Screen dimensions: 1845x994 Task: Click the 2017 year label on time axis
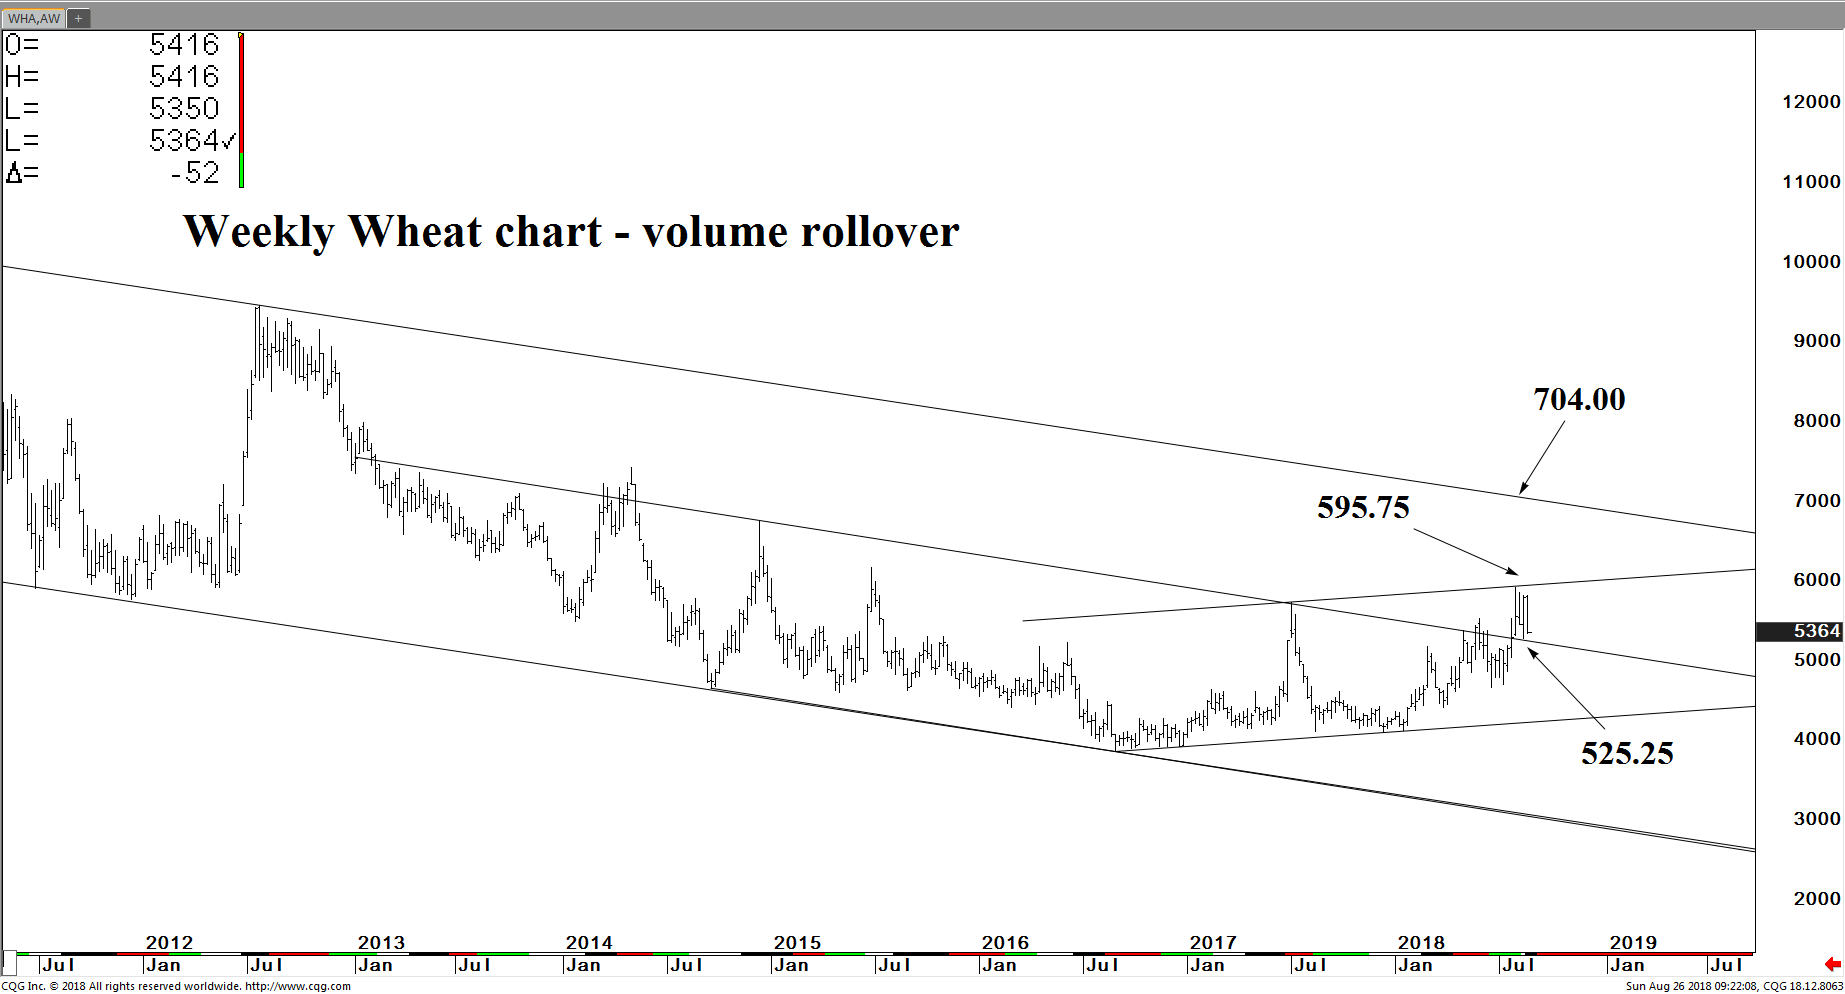(1213, 943)
